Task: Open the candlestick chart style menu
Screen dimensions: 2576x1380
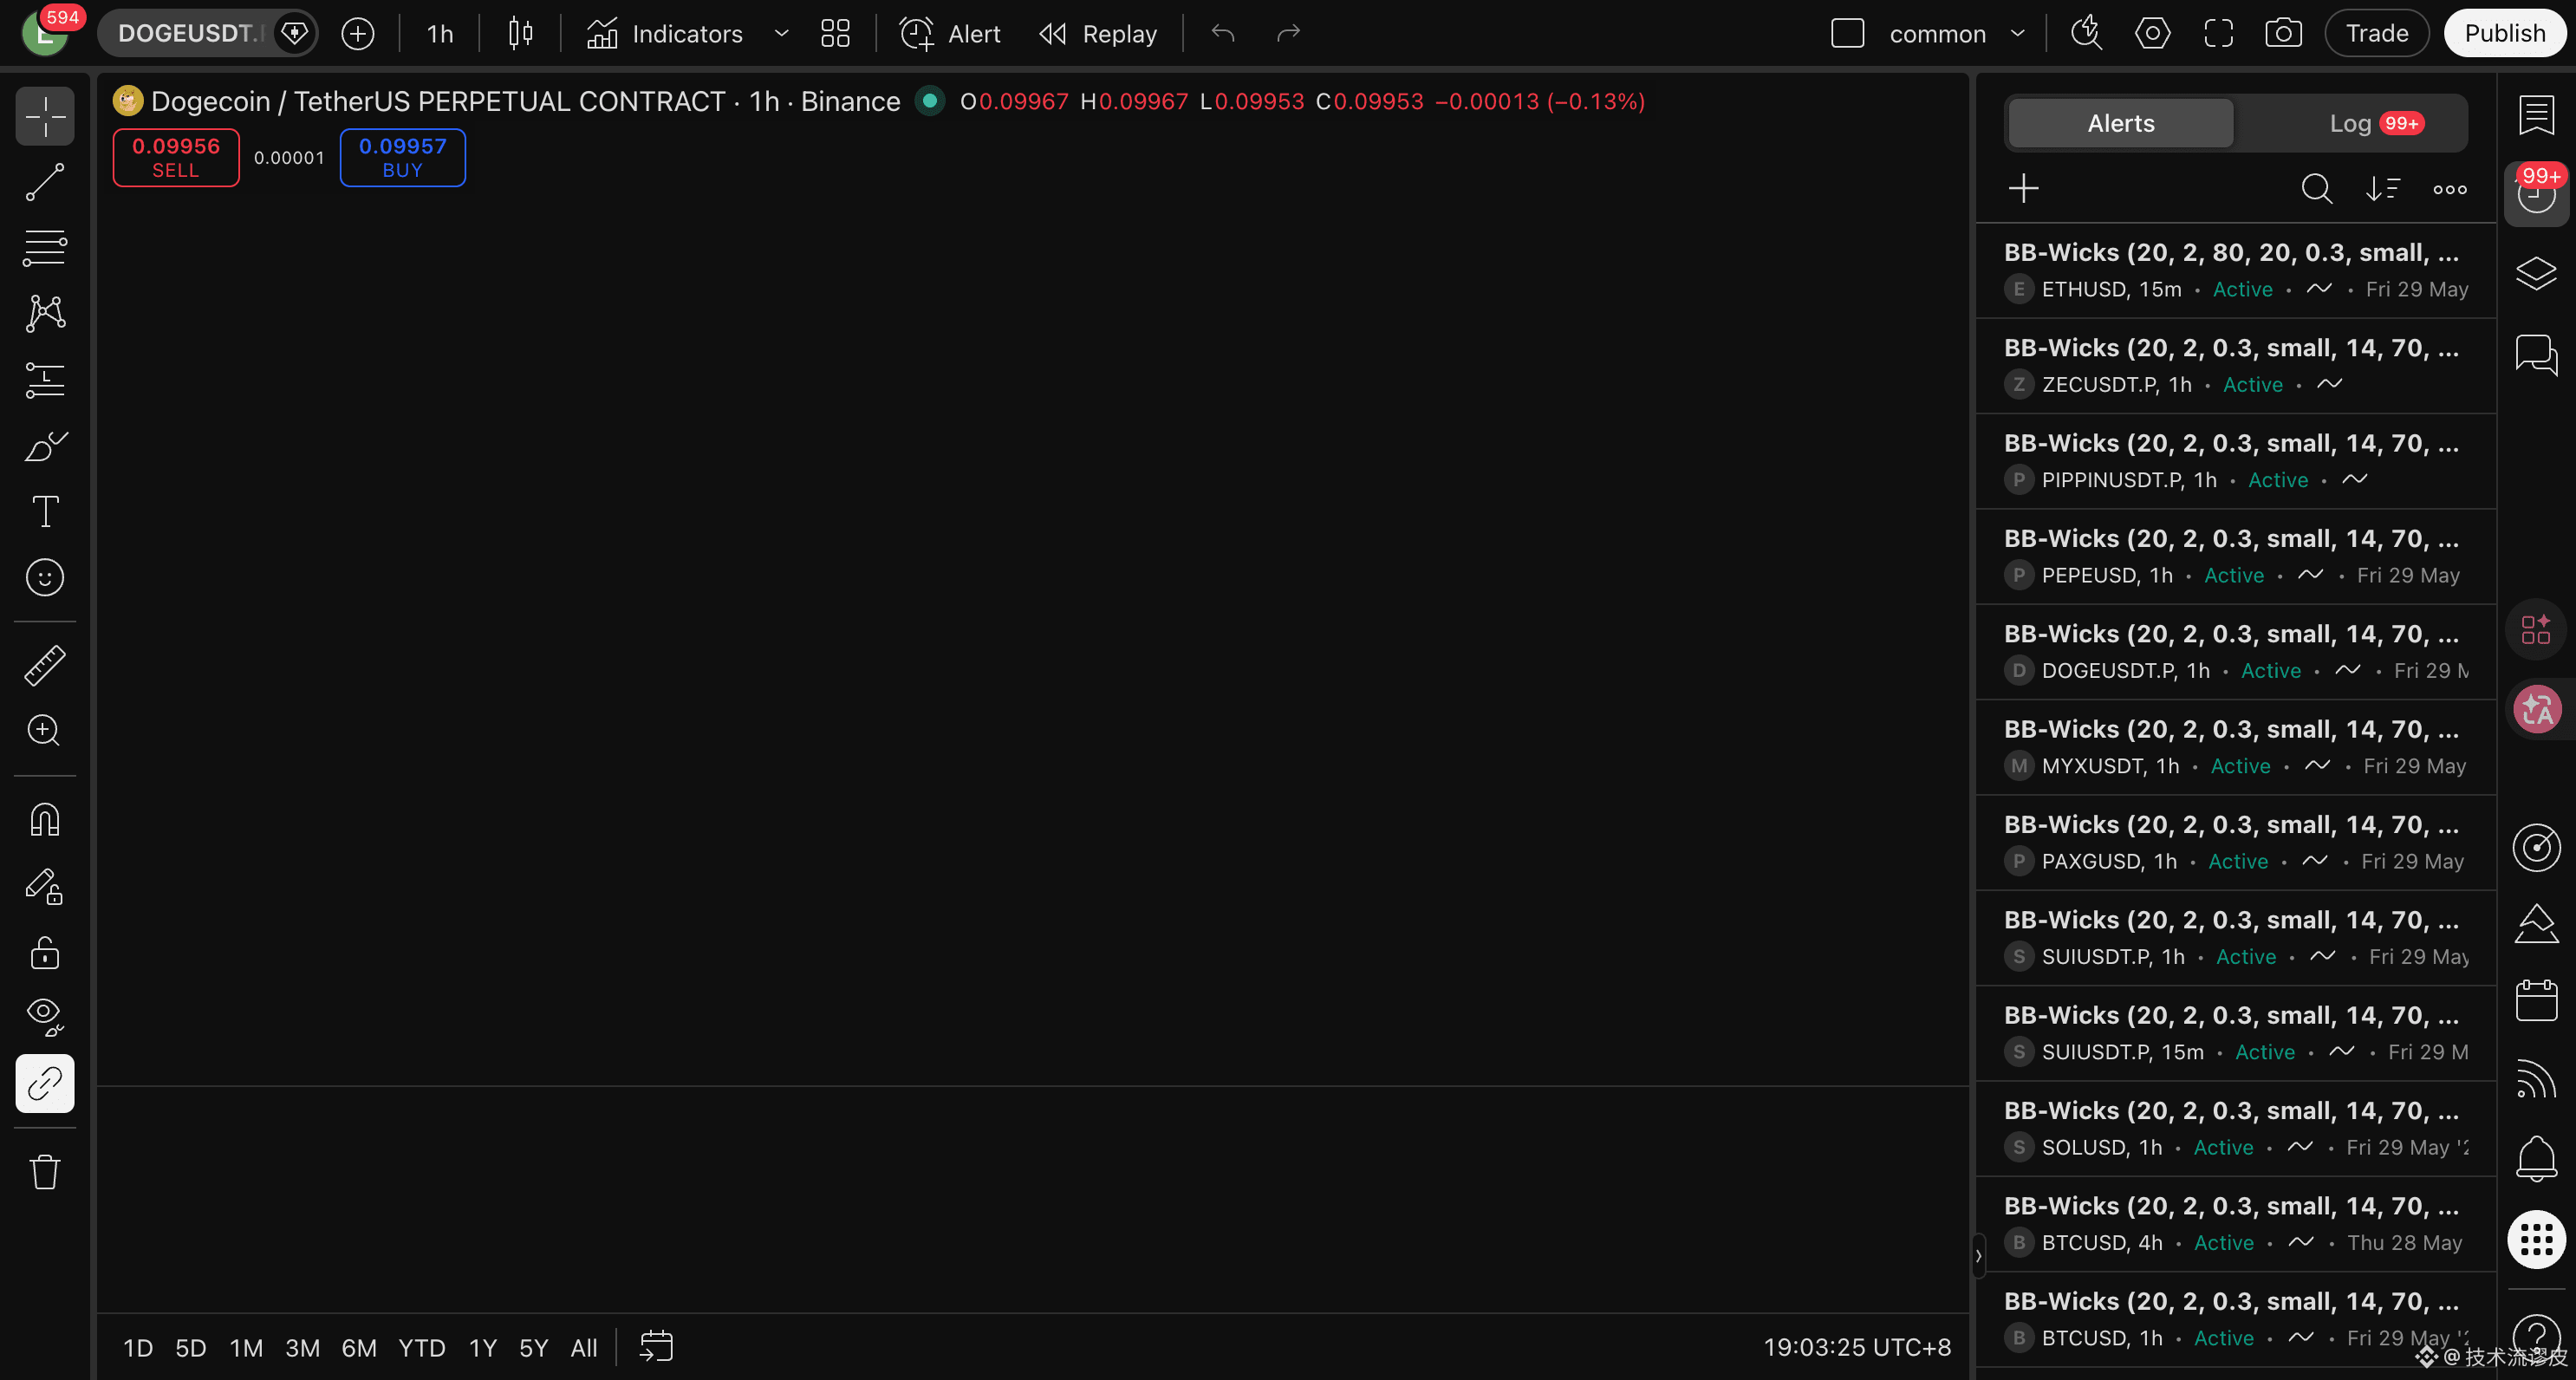Action: point(520,33)
